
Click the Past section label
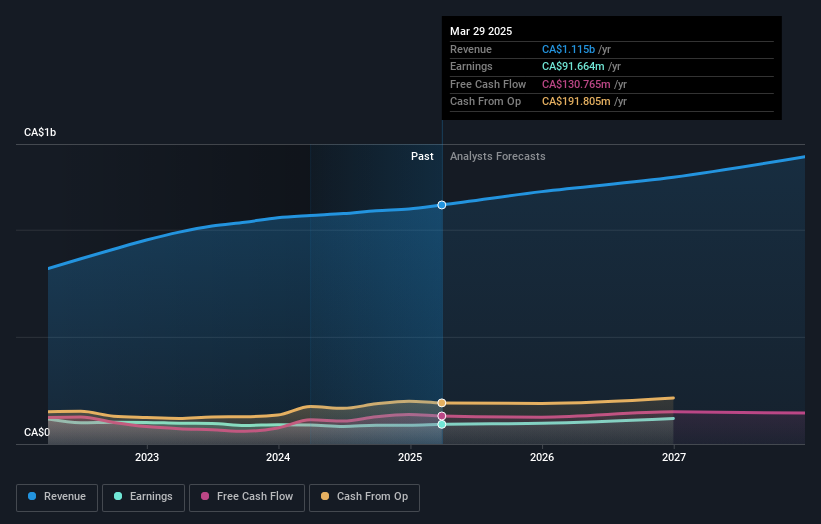pyautogui.click(x=422, y=156)
